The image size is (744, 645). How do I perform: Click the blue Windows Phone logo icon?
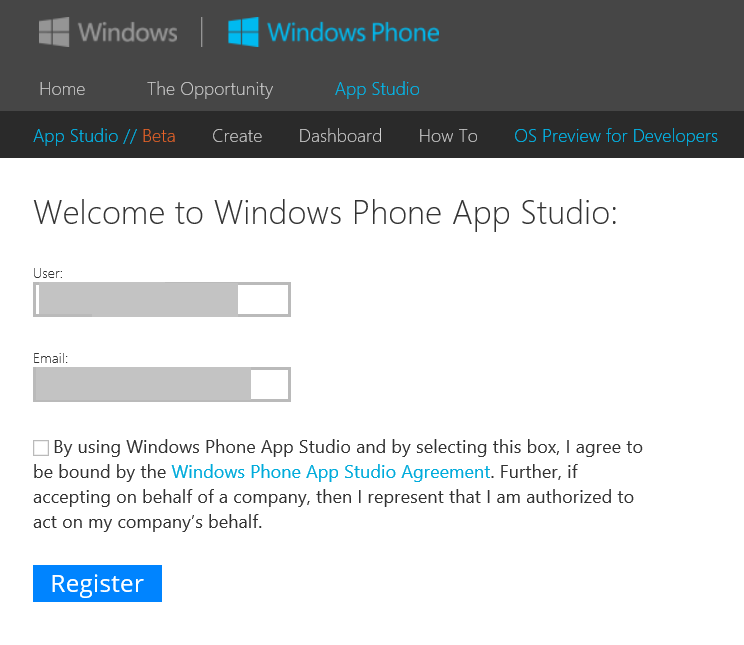[x=243, y=32]
